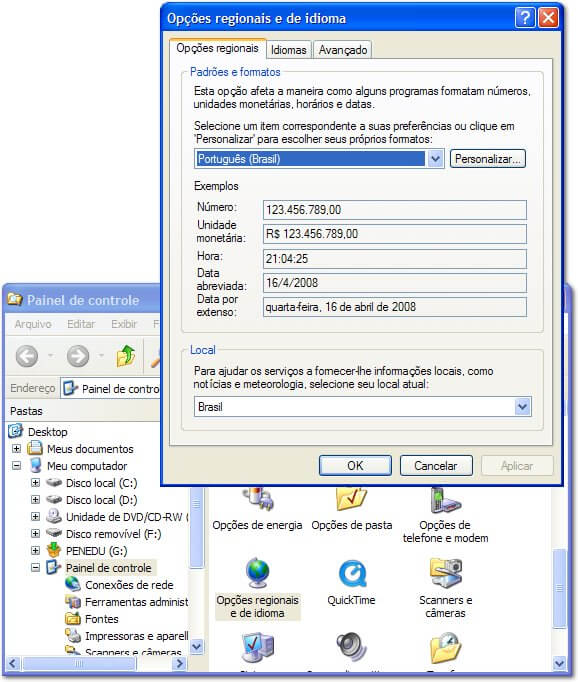The width and height of the screenshot is (578, 682).
Task: Click the Personalizar... button
Action: pyautogui.click(x=488, y=159)
